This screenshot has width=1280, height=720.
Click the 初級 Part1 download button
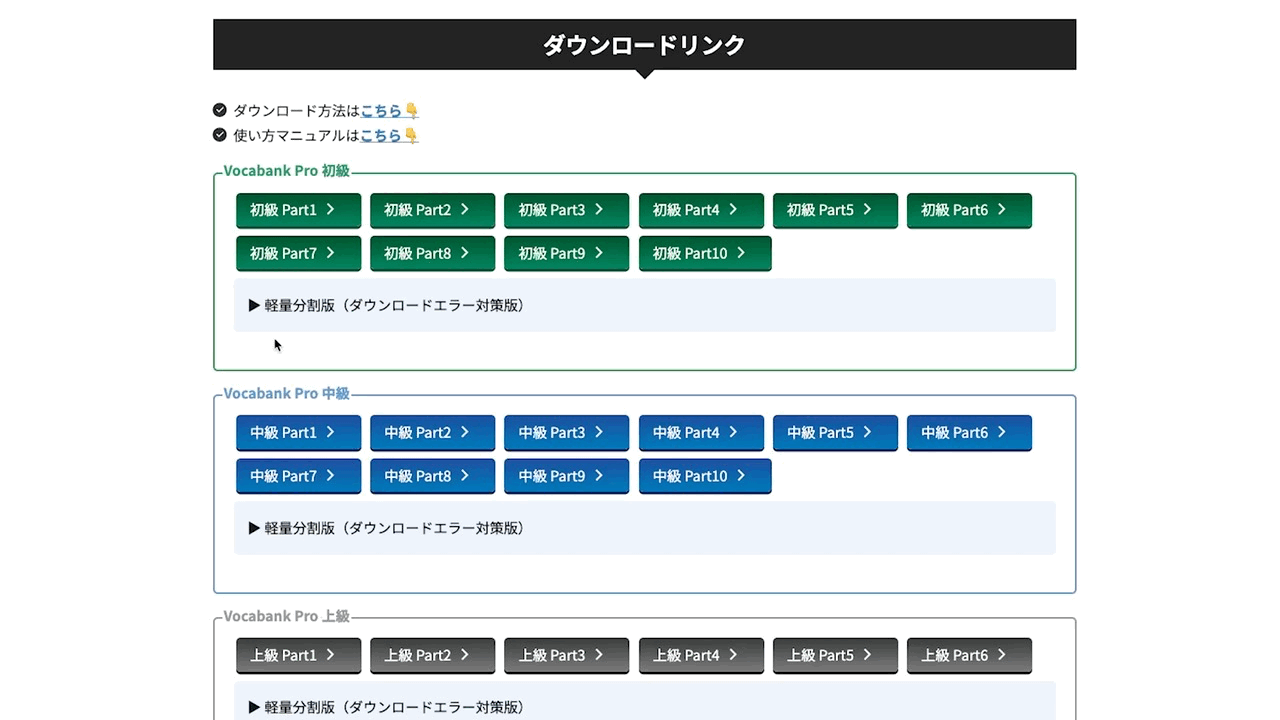[298, 210]
